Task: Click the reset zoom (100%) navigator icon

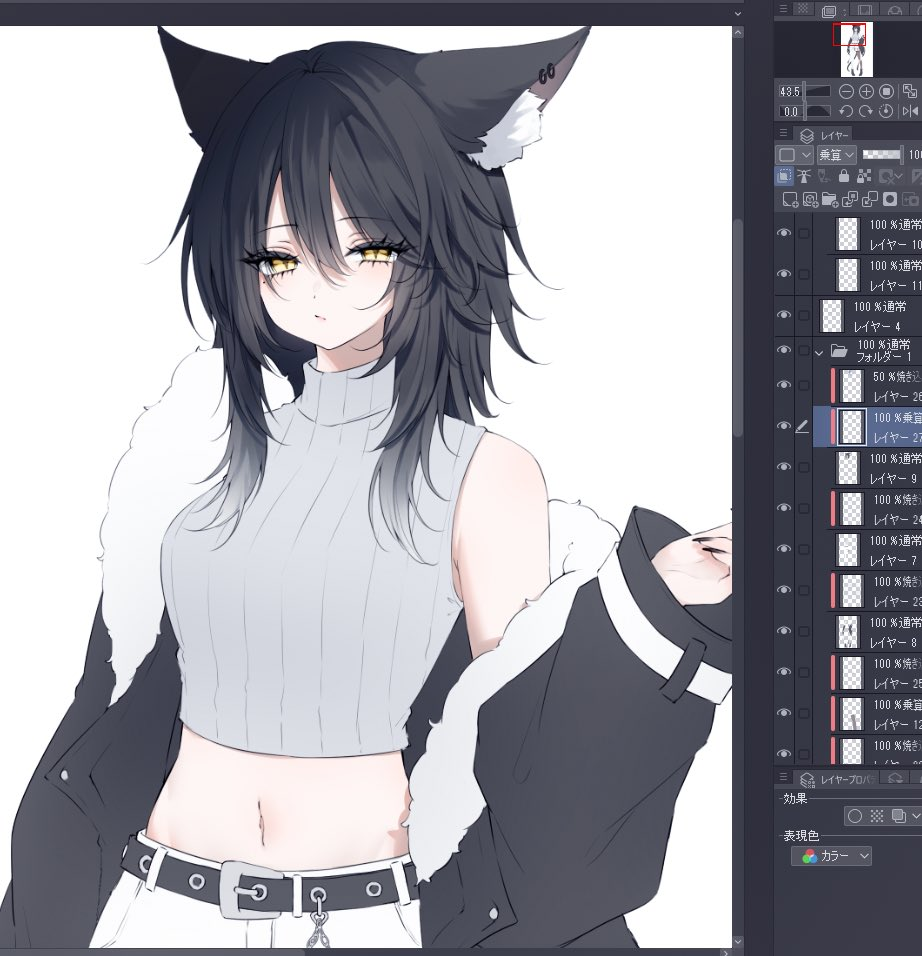Action: (x=887, y=91)
